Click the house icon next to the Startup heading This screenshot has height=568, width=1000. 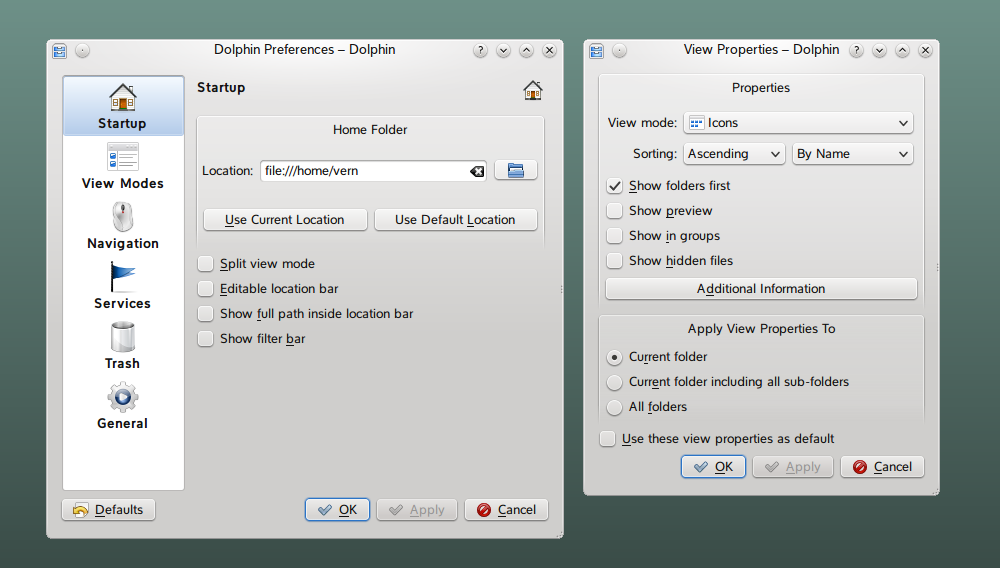click(x=533, y=90)
